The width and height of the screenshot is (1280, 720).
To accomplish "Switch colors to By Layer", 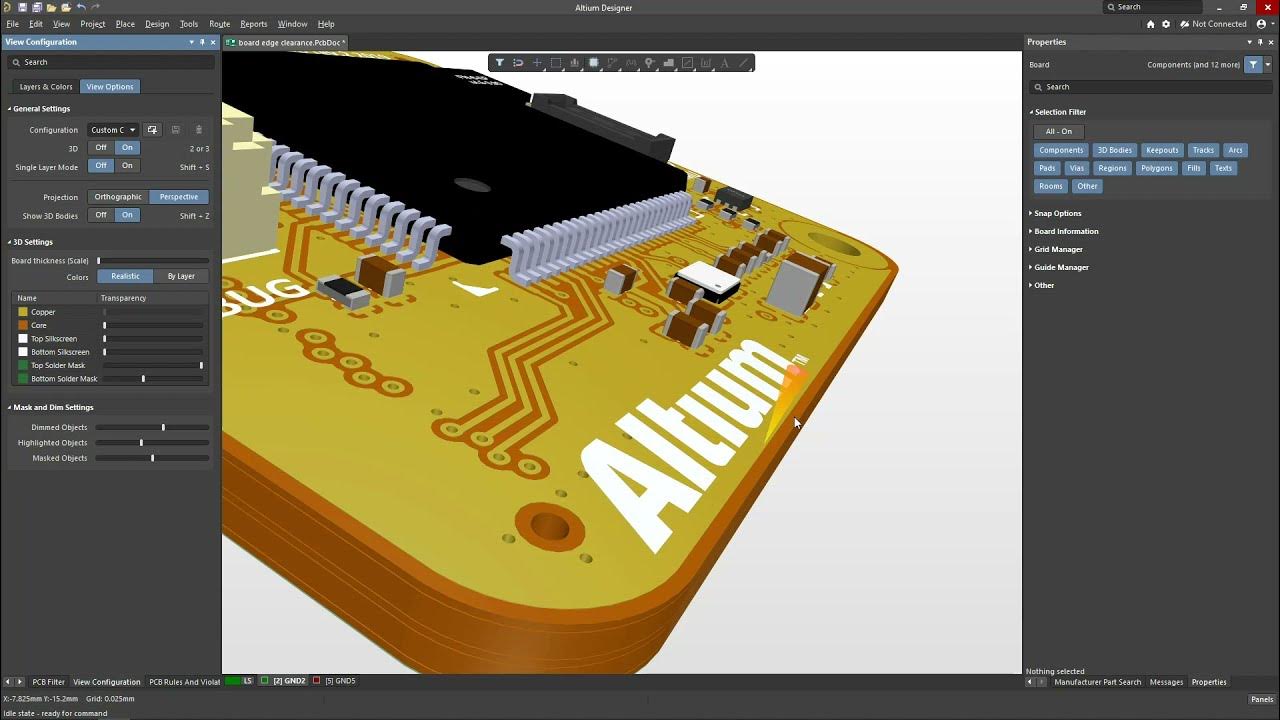I will pyautogui.click(x=181, y=276).
